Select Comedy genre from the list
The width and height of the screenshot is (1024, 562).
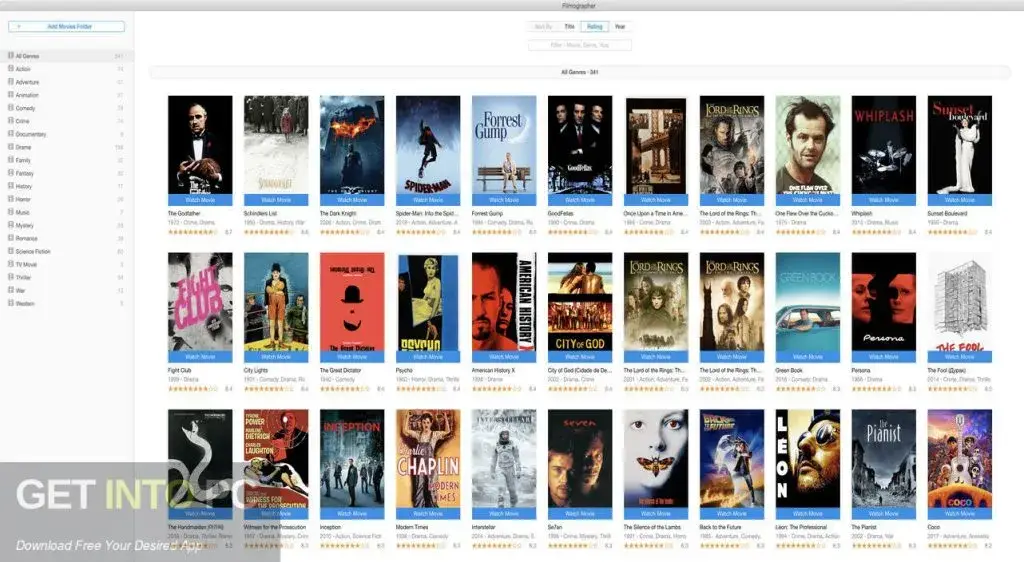click(26, 108)
